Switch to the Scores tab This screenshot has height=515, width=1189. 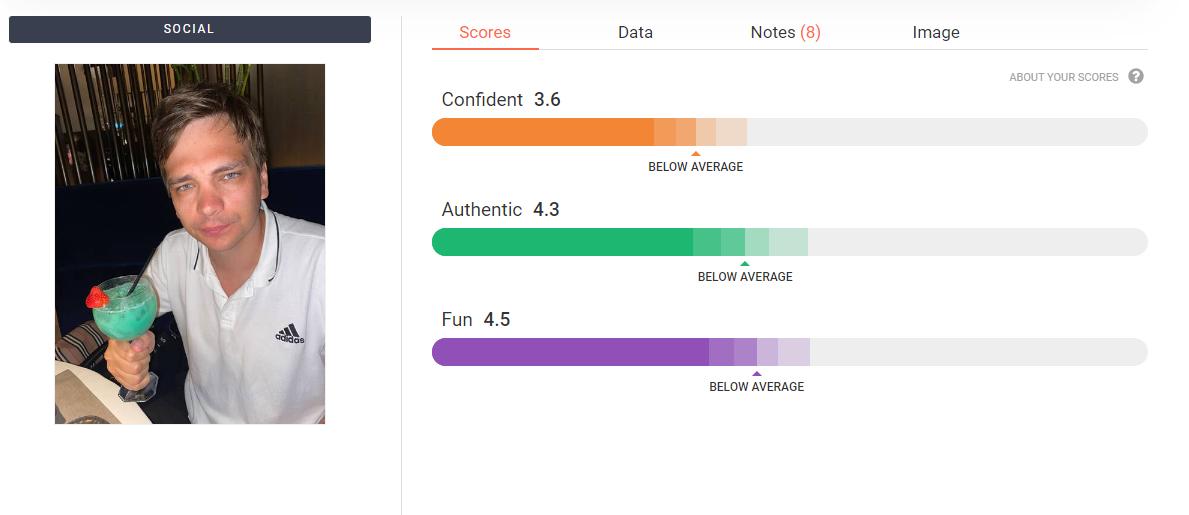coord(485,33)
